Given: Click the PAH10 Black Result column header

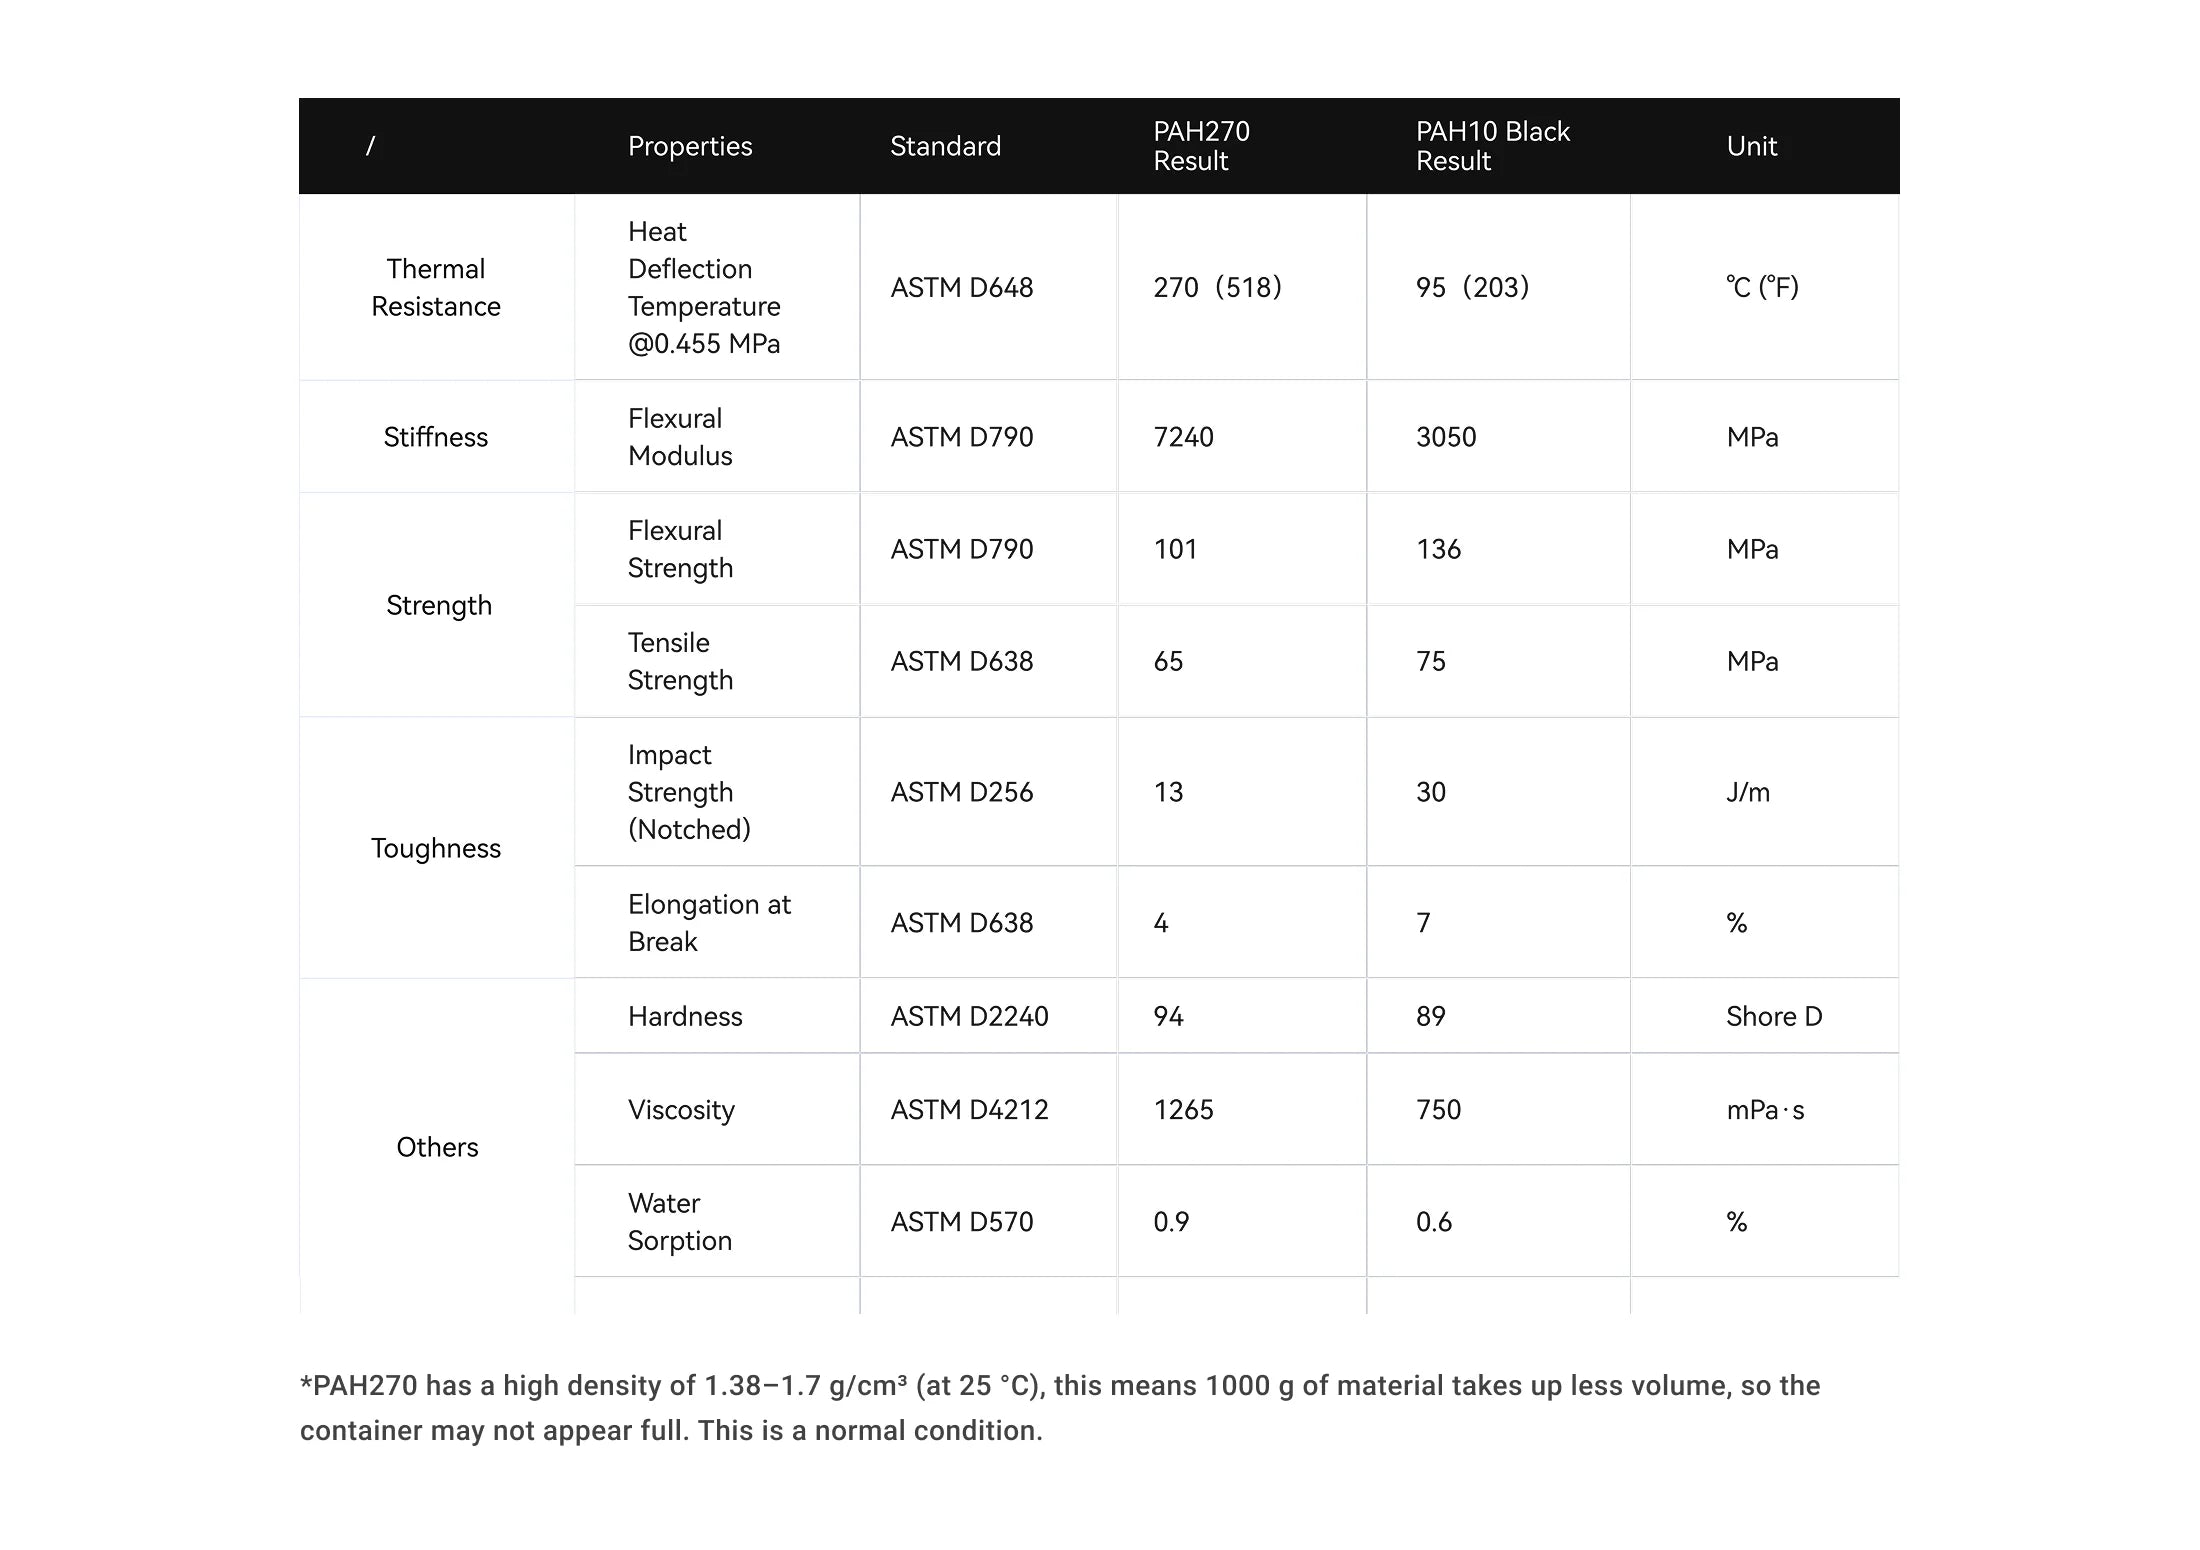Looking at the screenshot, I should [x=1492, y=146].
